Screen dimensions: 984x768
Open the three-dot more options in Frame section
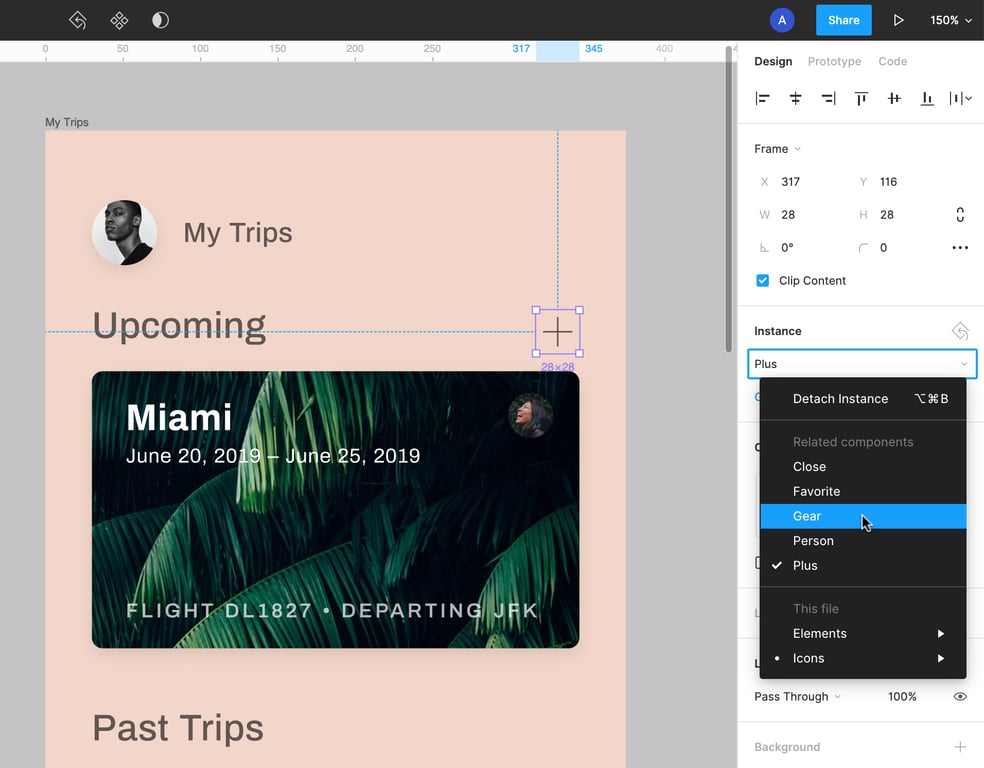(x=960, y=248)
